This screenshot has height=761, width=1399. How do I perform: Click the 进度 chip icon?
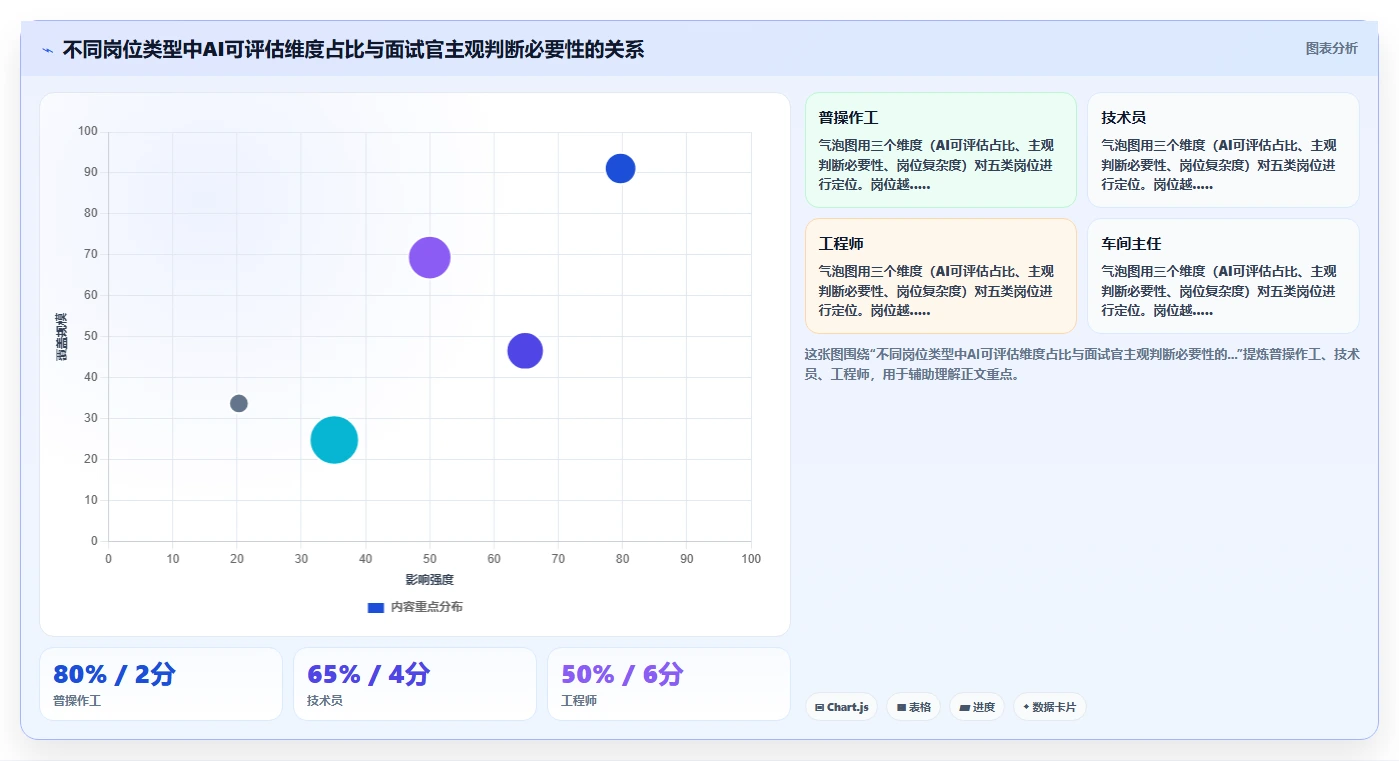pos(964,707)
